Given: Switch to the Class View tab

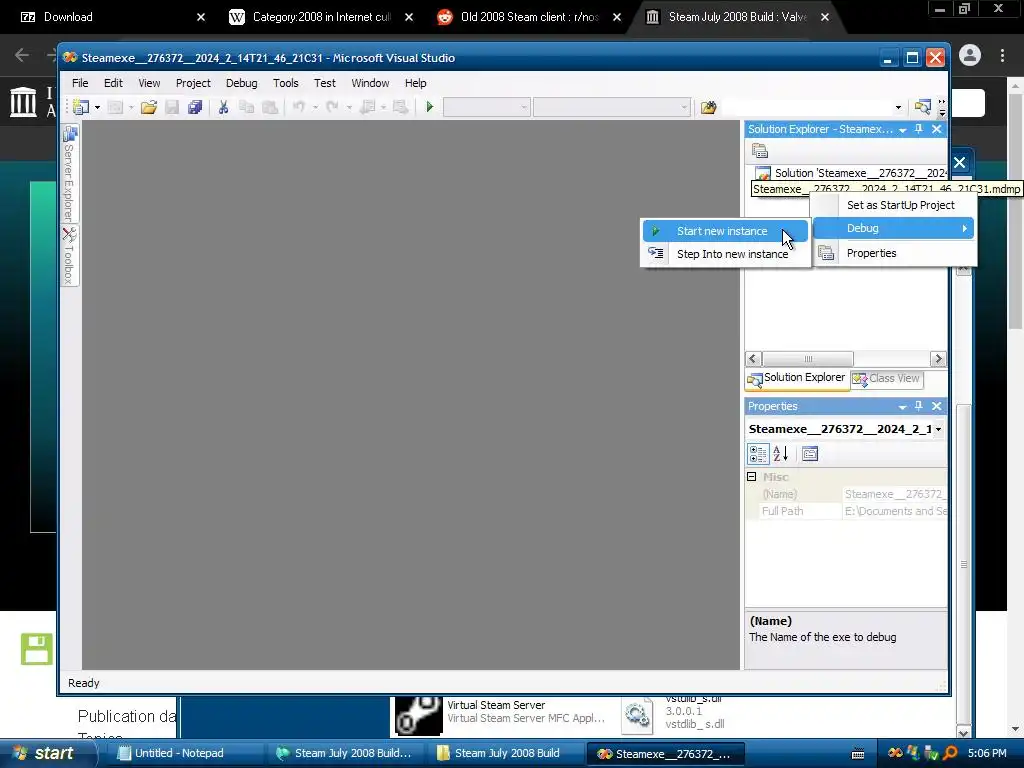Looking at the screenshot, I should (x=887, y=379).
